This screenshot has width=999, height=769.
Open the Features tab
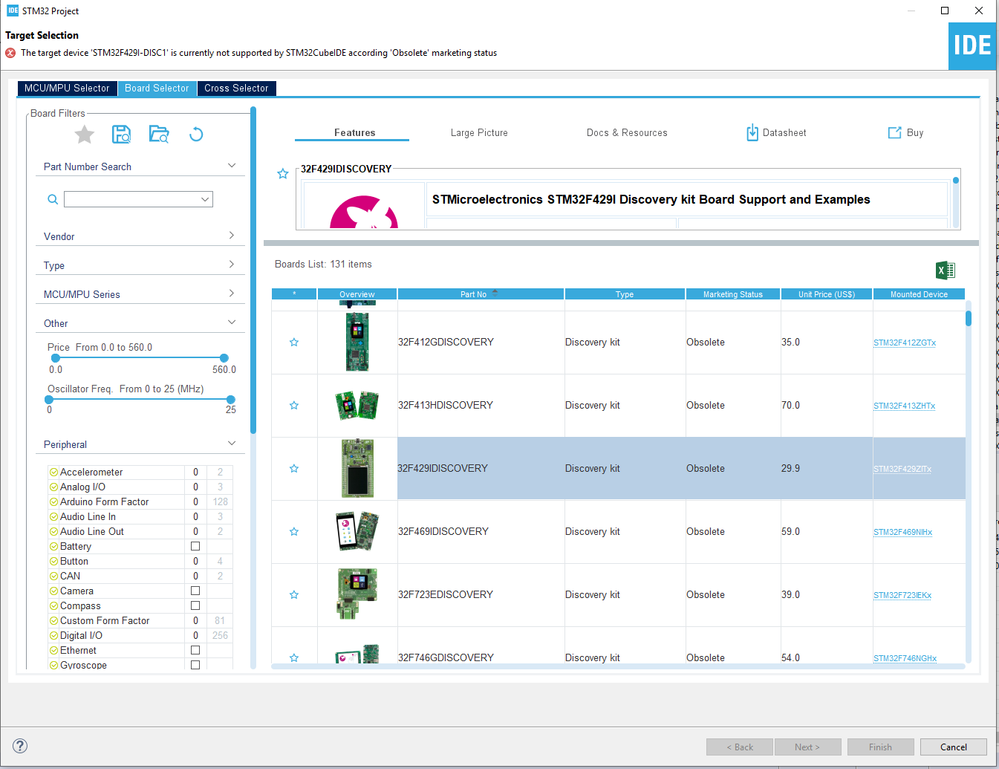pos(355,133)
